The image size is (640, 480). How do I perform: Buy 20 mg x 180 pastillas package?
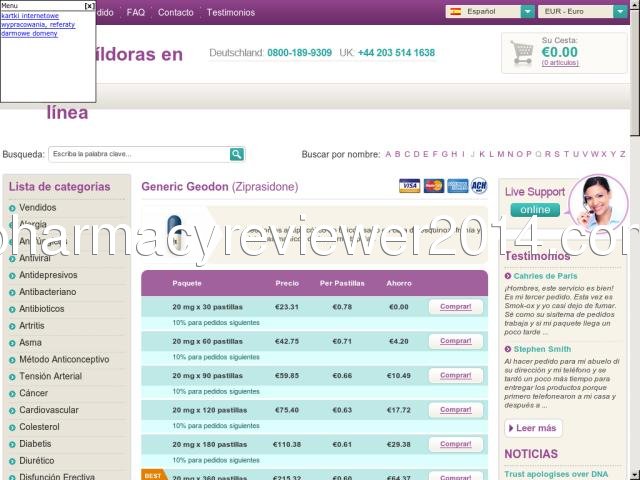coord(456,444)
